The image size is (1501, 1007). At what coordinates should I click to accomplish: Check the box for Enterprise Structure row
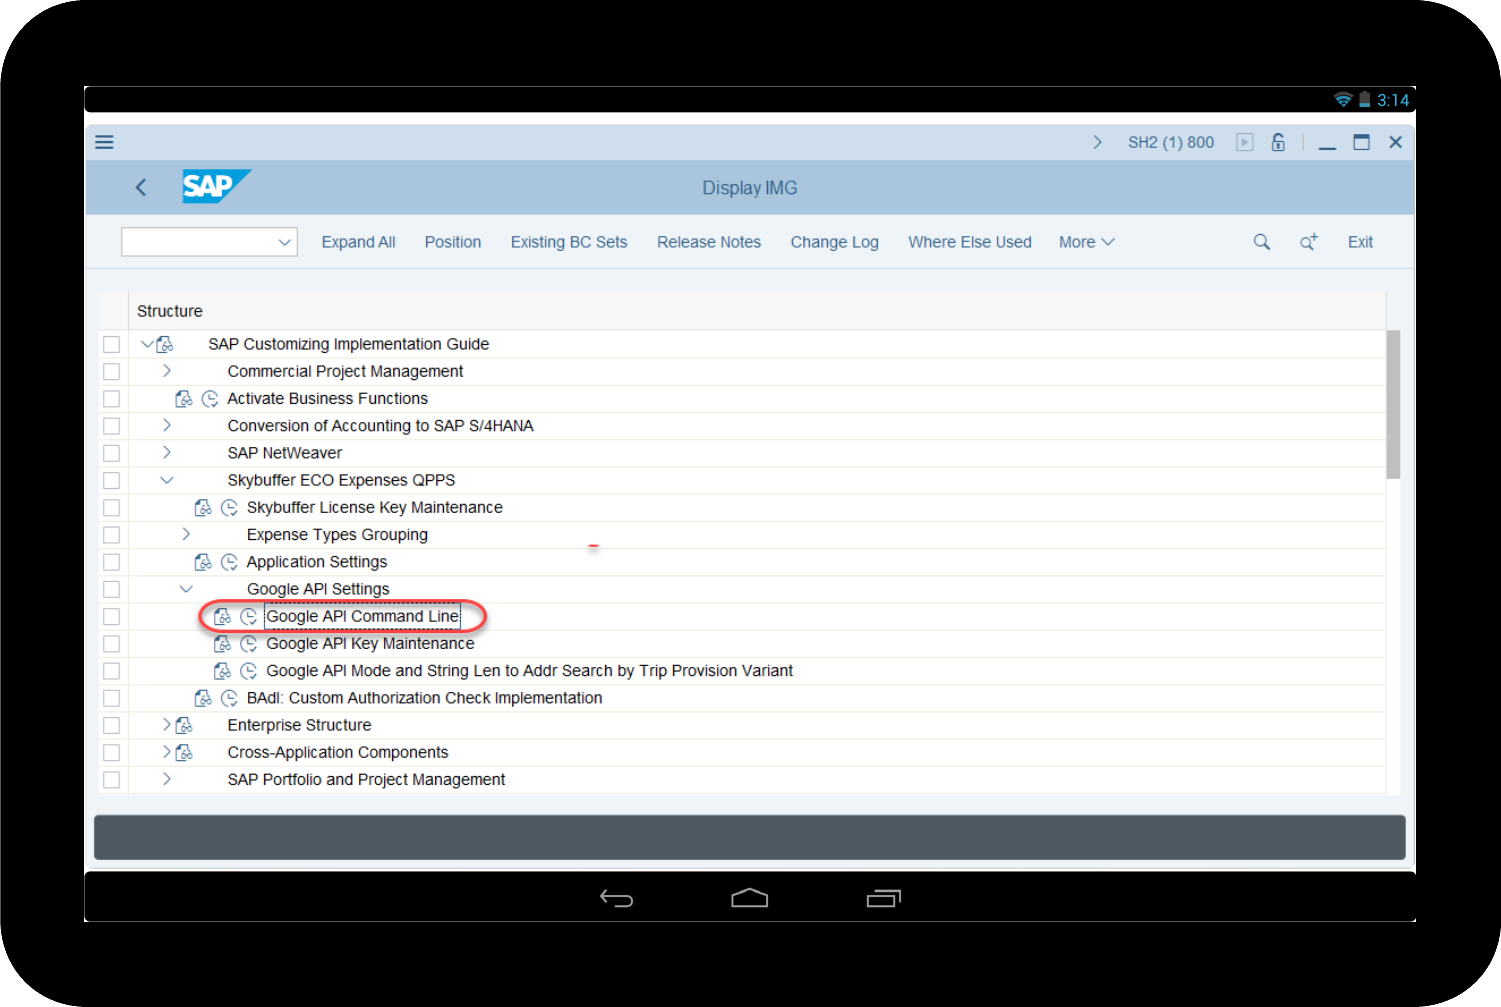111,725
